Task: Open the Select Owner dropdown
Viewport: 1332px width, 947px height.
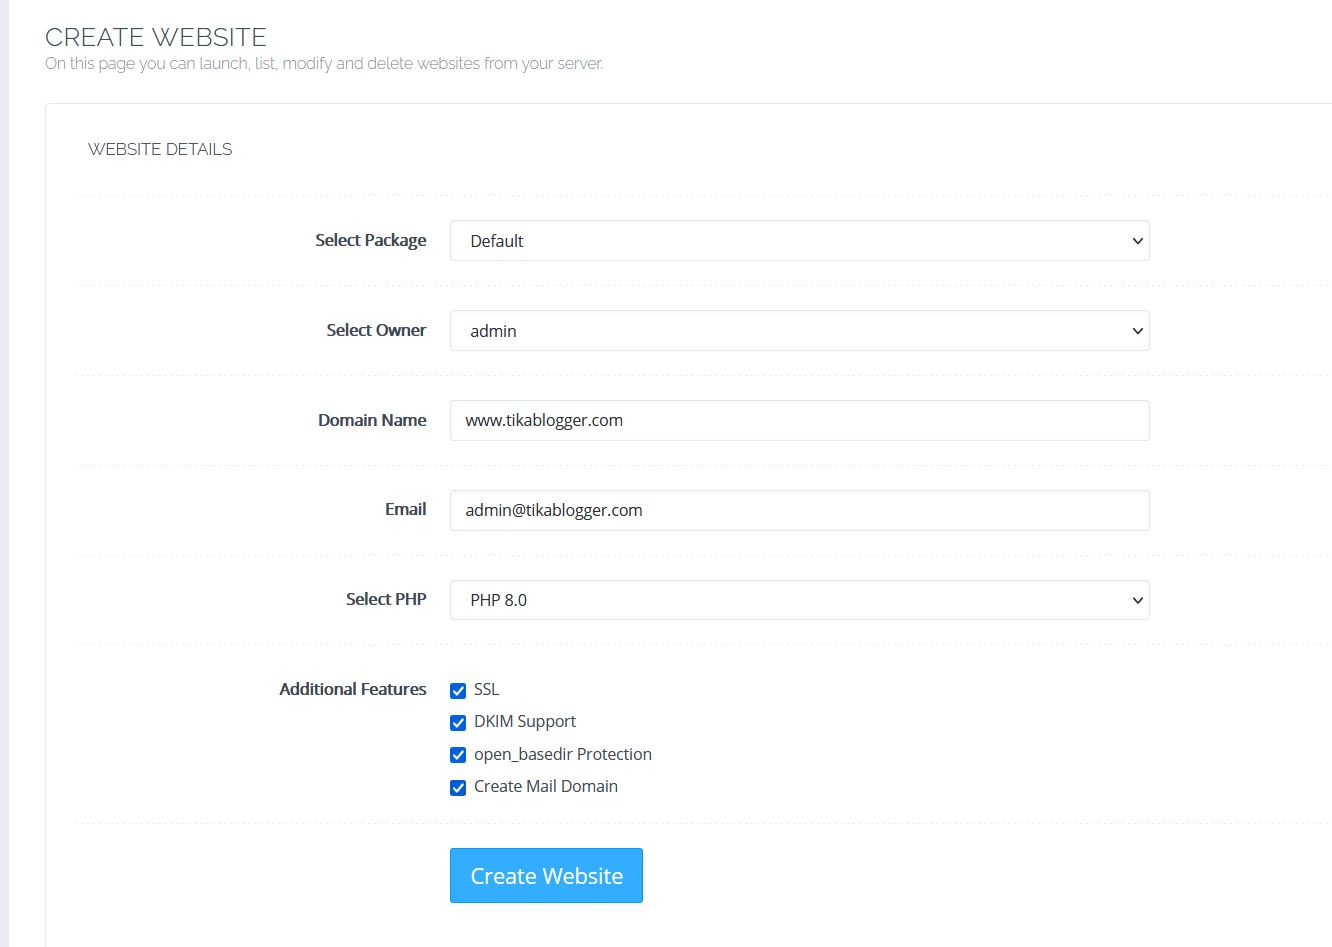Action: point(799,330)
